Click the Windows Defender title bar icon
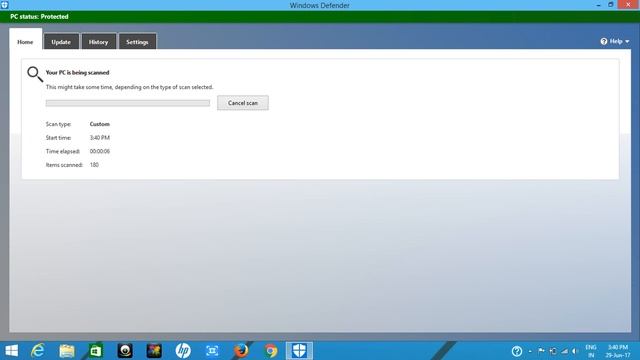This screenshot has width=640, height=360. coord(4,5)
